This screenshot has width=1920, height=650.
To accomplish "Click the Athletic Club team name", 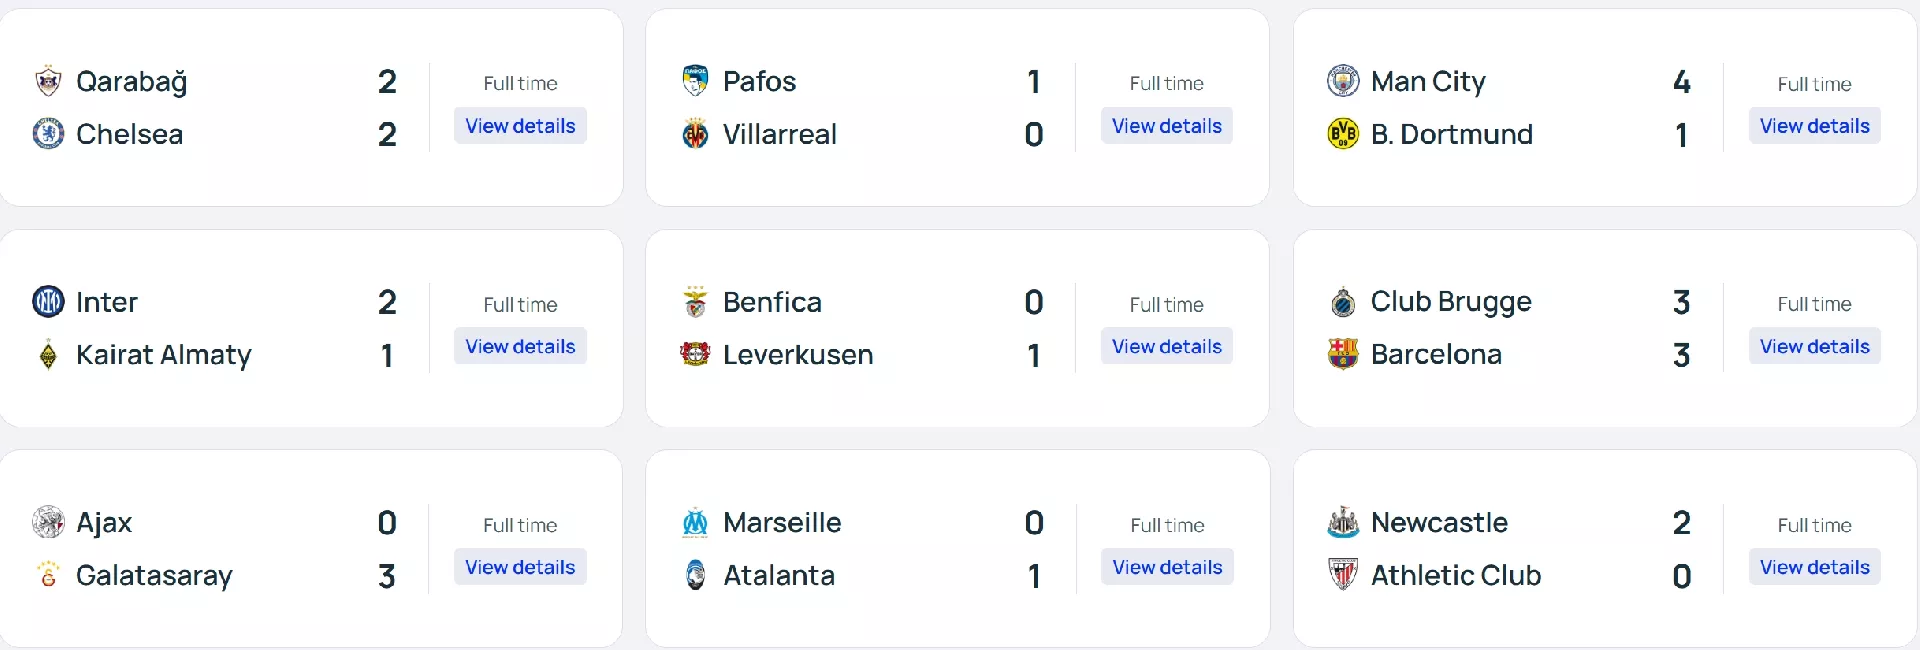I will 1455,575.
